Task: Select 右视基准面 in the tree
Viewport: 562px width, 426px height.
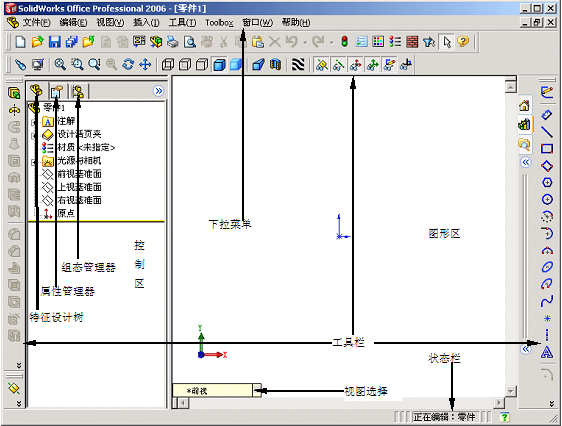Action: coord(79,200)
